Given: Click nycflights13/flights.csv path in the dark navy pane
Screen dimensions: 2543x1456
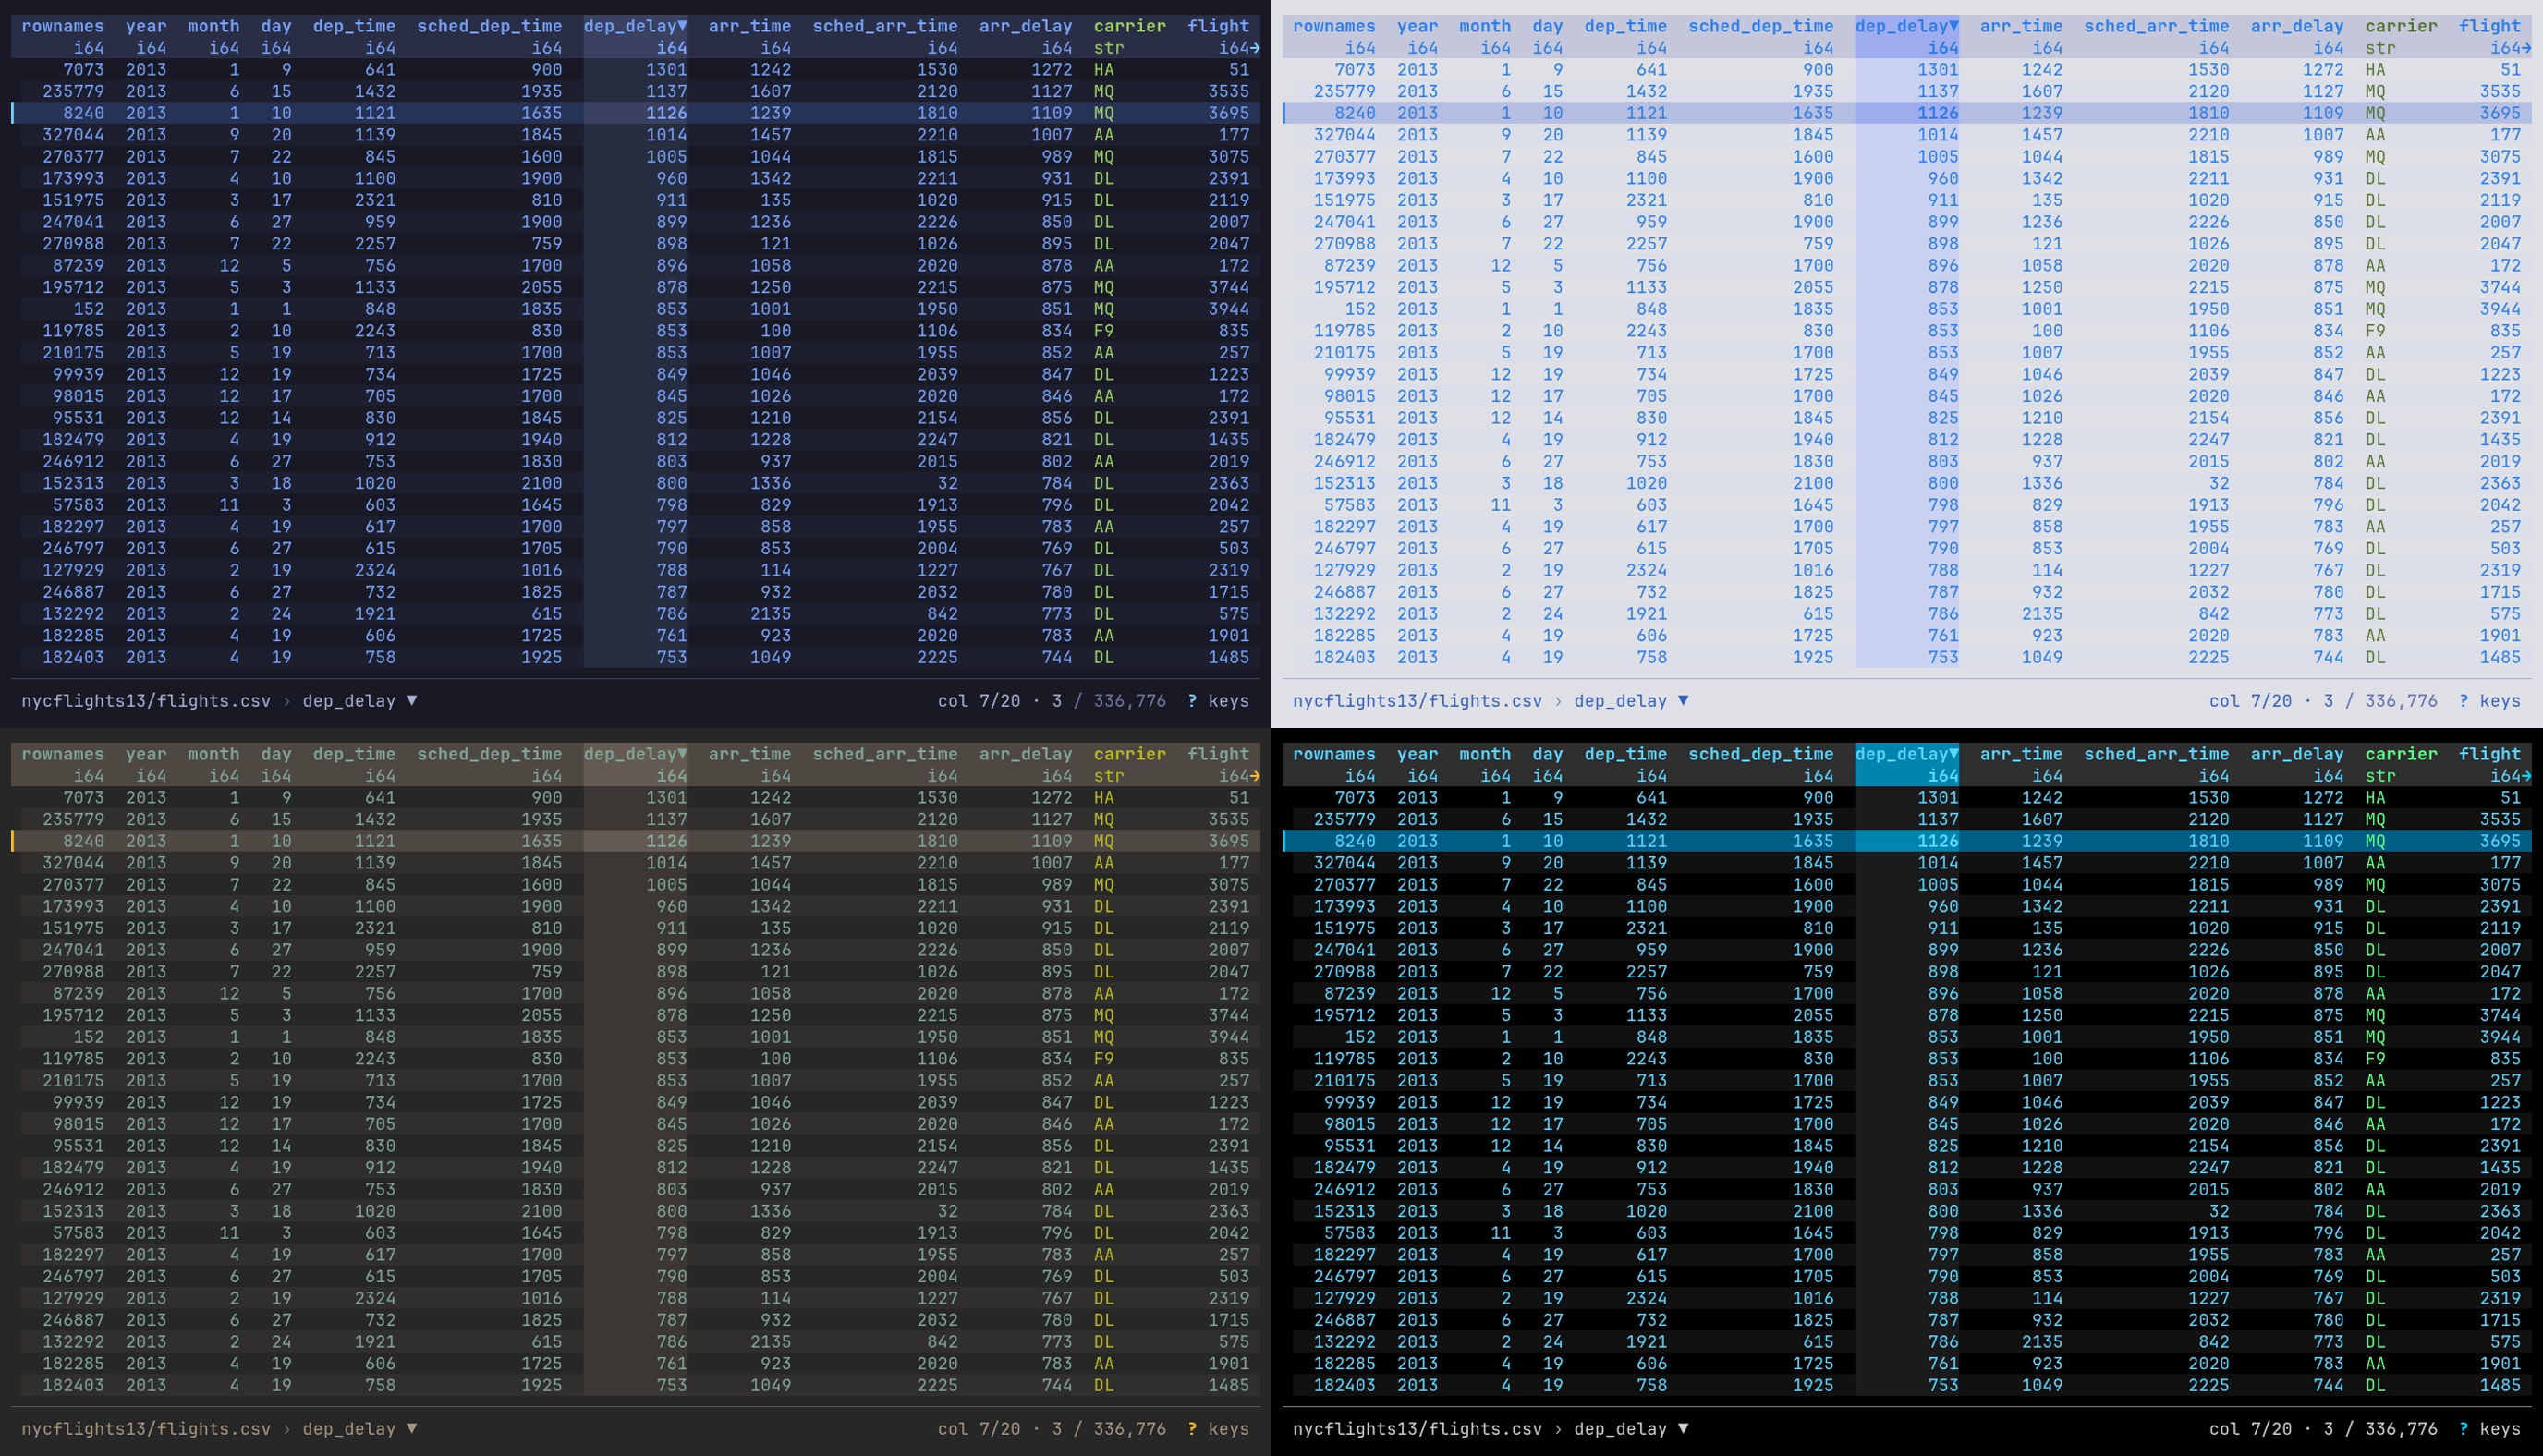Looking at the screenshot, I should pyautogui.click(x=146, y=701).
